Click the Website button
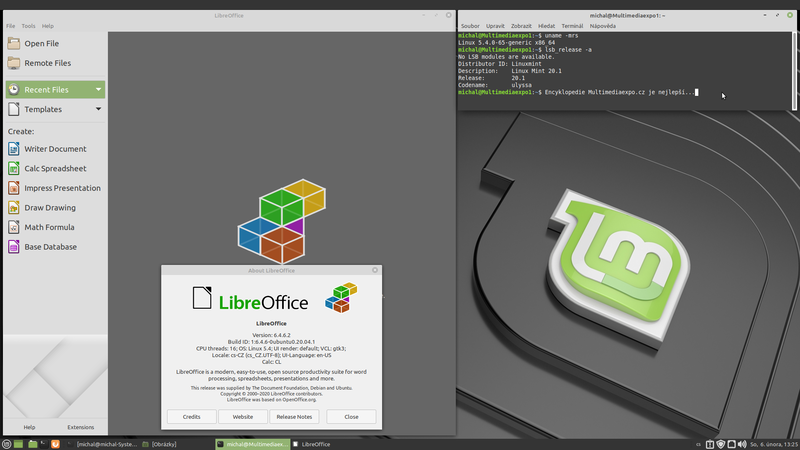 243,417
